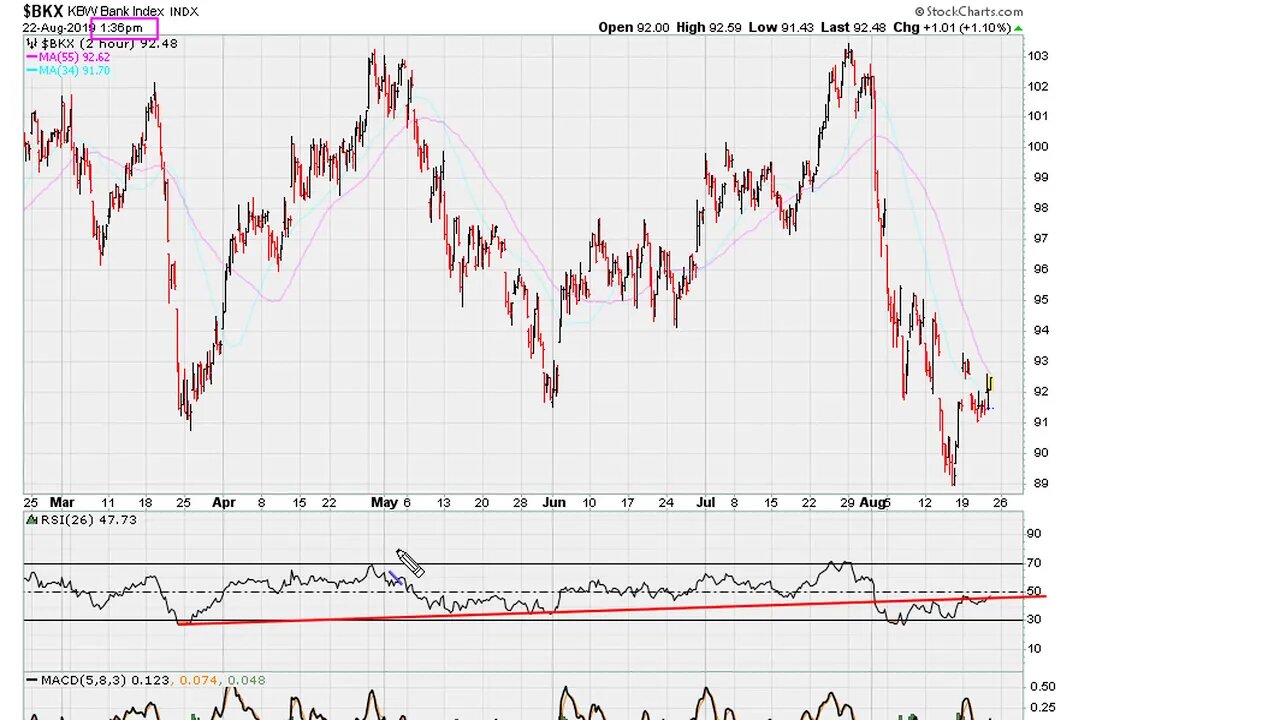This screenshot has height=720, width=1280.
Task: Click the '96' price axis label
Action: click(1041, 269)
